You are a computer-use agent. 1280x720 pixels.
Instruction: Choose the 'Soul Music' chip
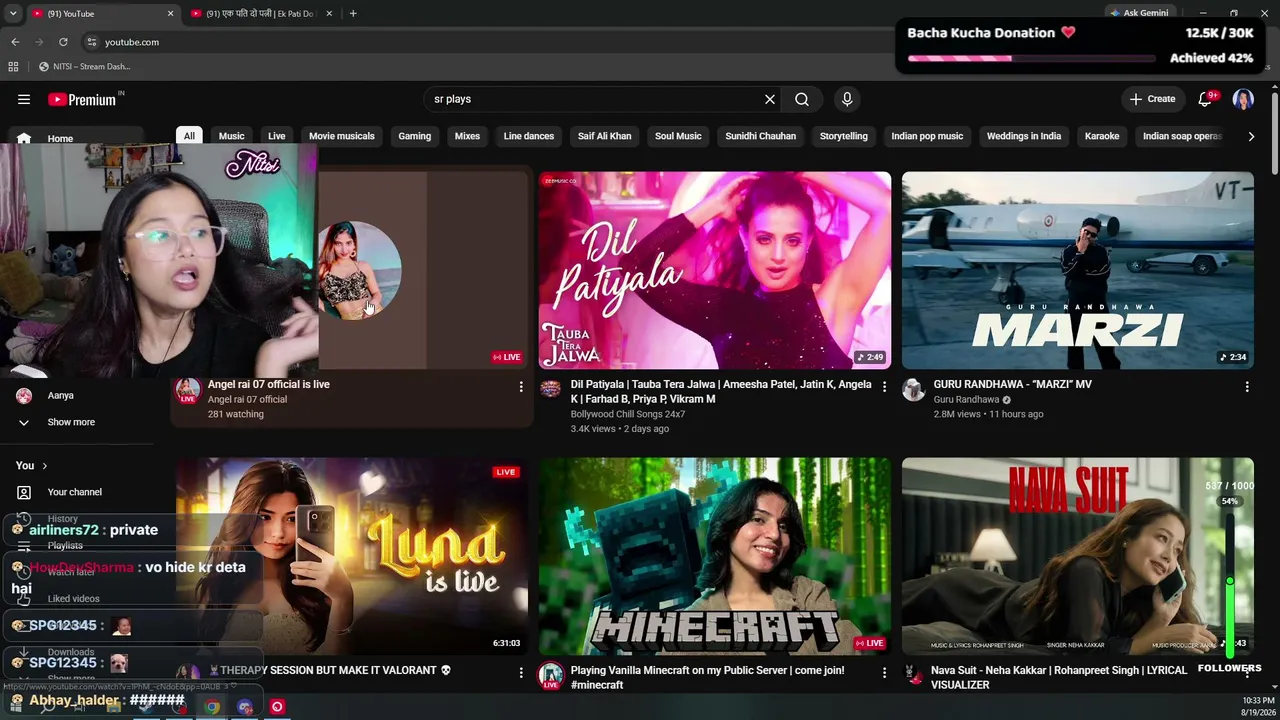[x=678, y=136]
